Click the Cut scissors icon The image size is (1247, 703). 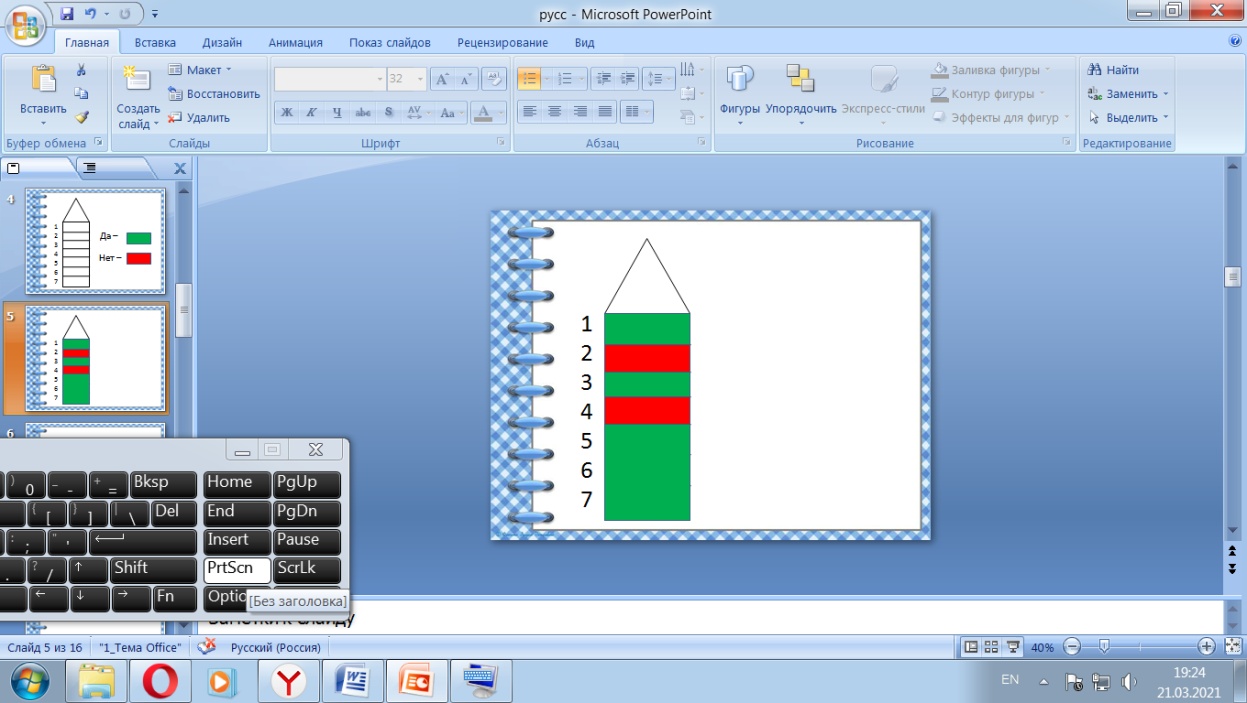(x=81, y=70)
